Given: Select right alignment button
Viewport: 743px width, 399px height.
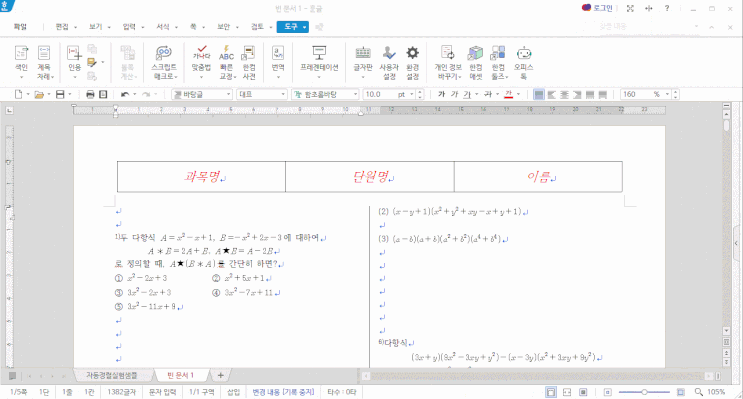Looking at the screenshot, I should pyautogui.click(x=577, y=95).
